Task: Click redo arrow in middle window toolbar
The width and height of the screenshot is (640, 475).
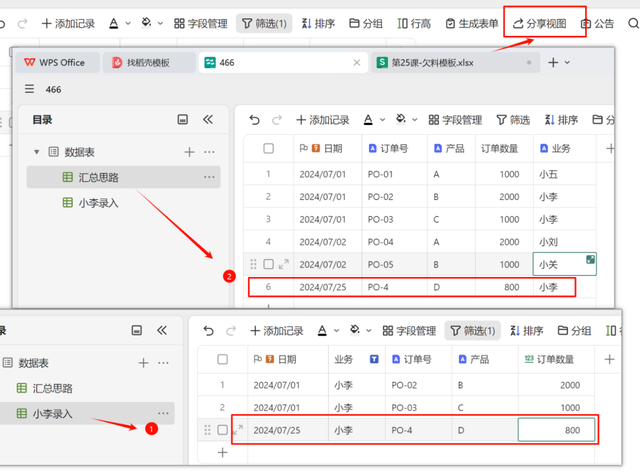Action: [277, 120]
